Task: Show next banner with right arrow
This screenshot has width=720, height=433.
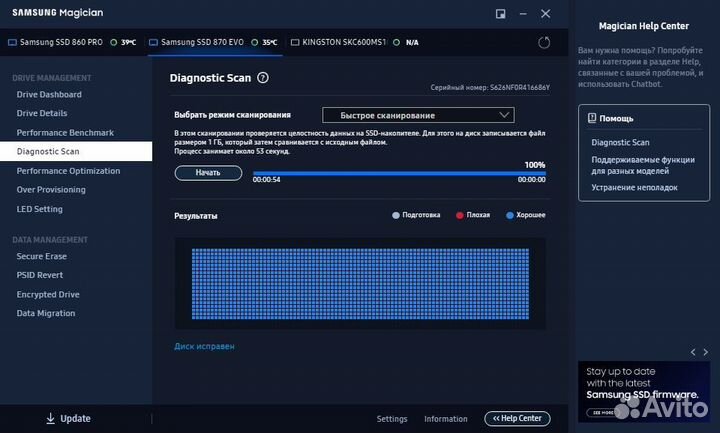Action: point(706,352)
